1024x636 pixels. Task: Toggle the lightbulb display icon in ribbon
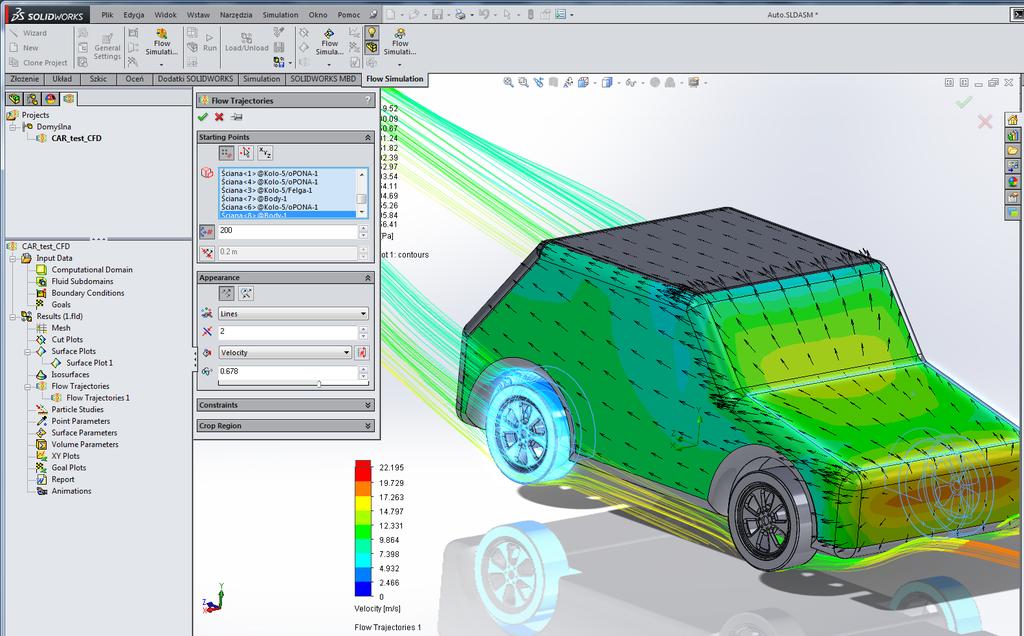pos(372,33)
